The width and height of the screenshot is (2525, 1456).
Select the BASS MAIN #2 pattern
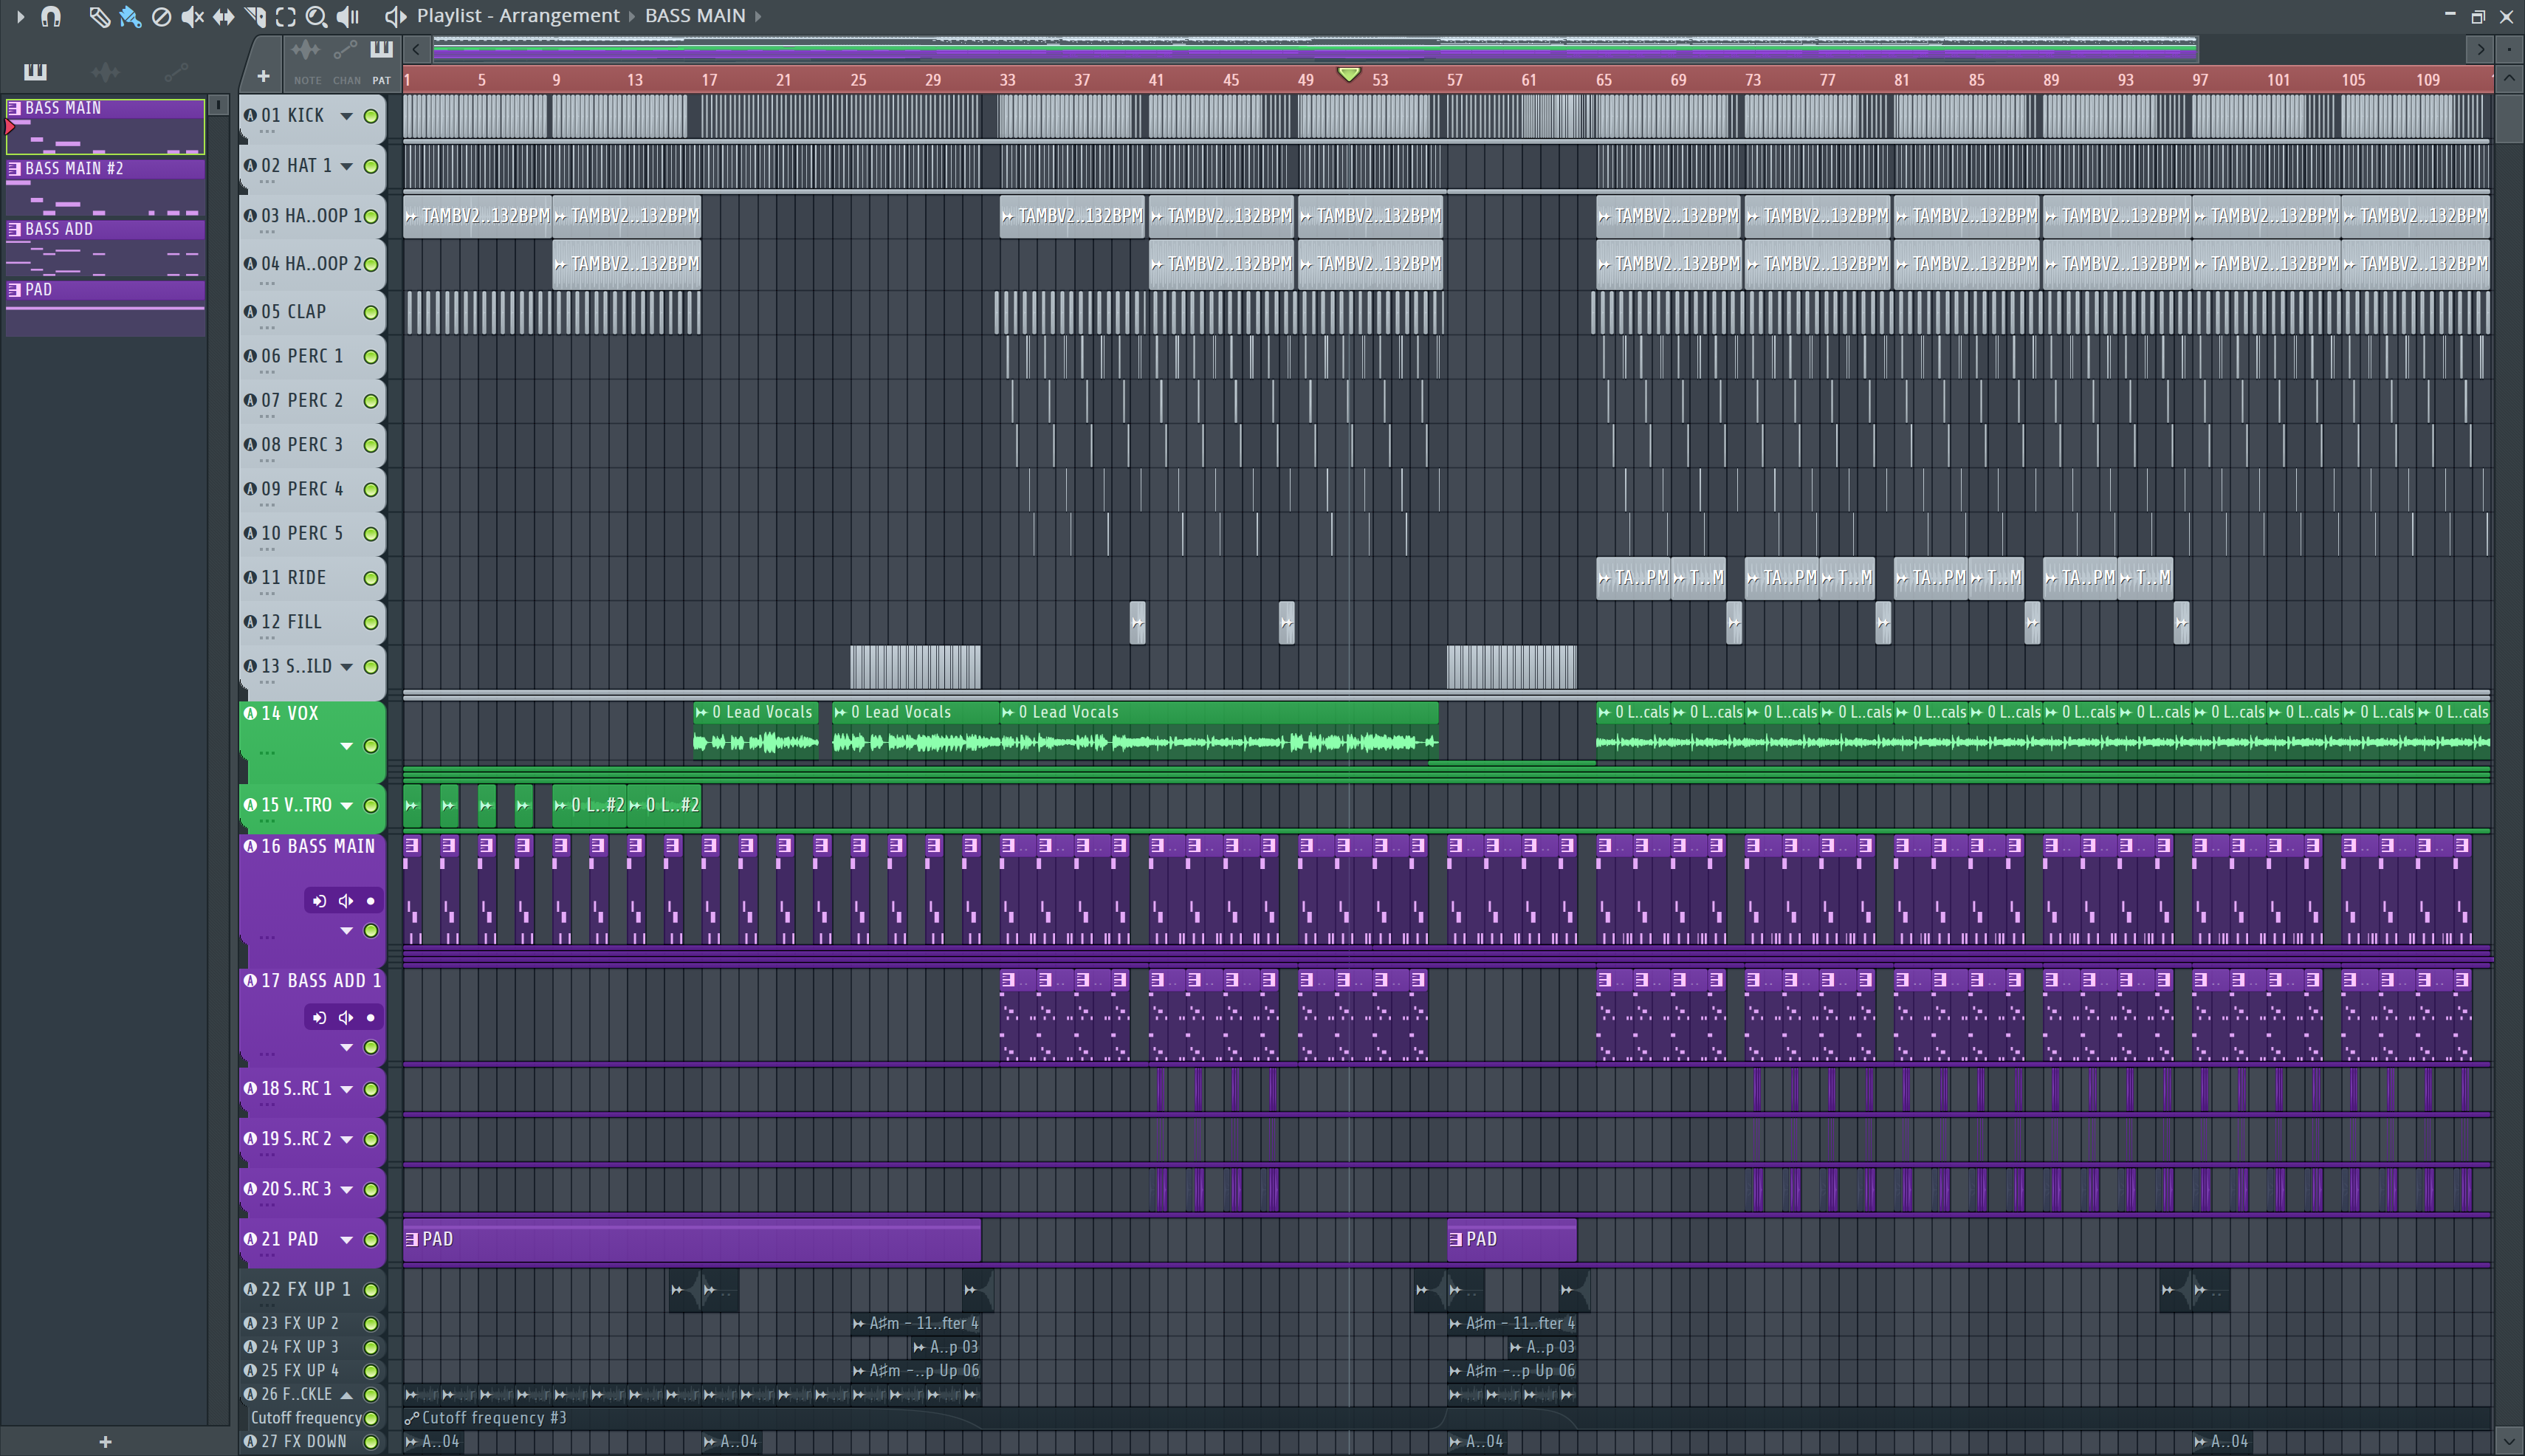pos(105,187)
